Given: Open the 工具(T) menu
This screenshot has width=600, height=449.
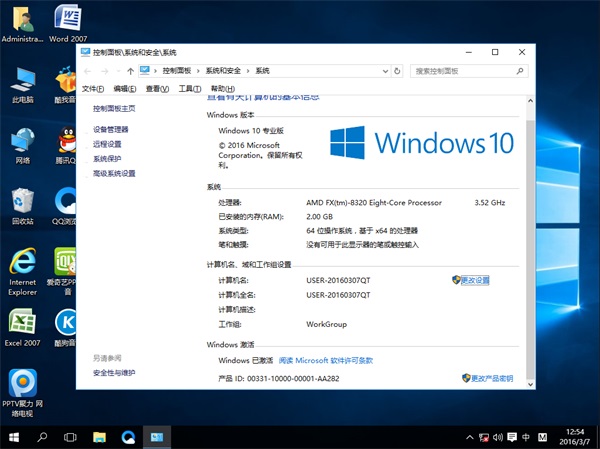Looking at the screenshot, I should tap(189, 89).
